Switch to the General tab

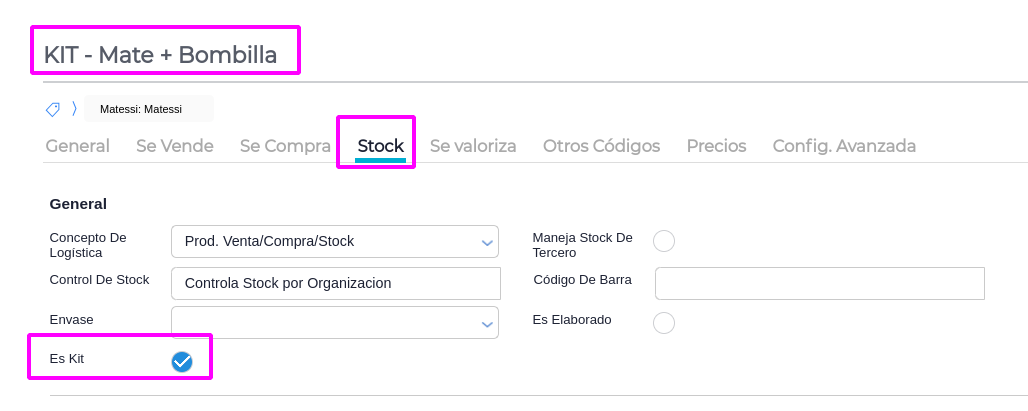click(77, 146)
